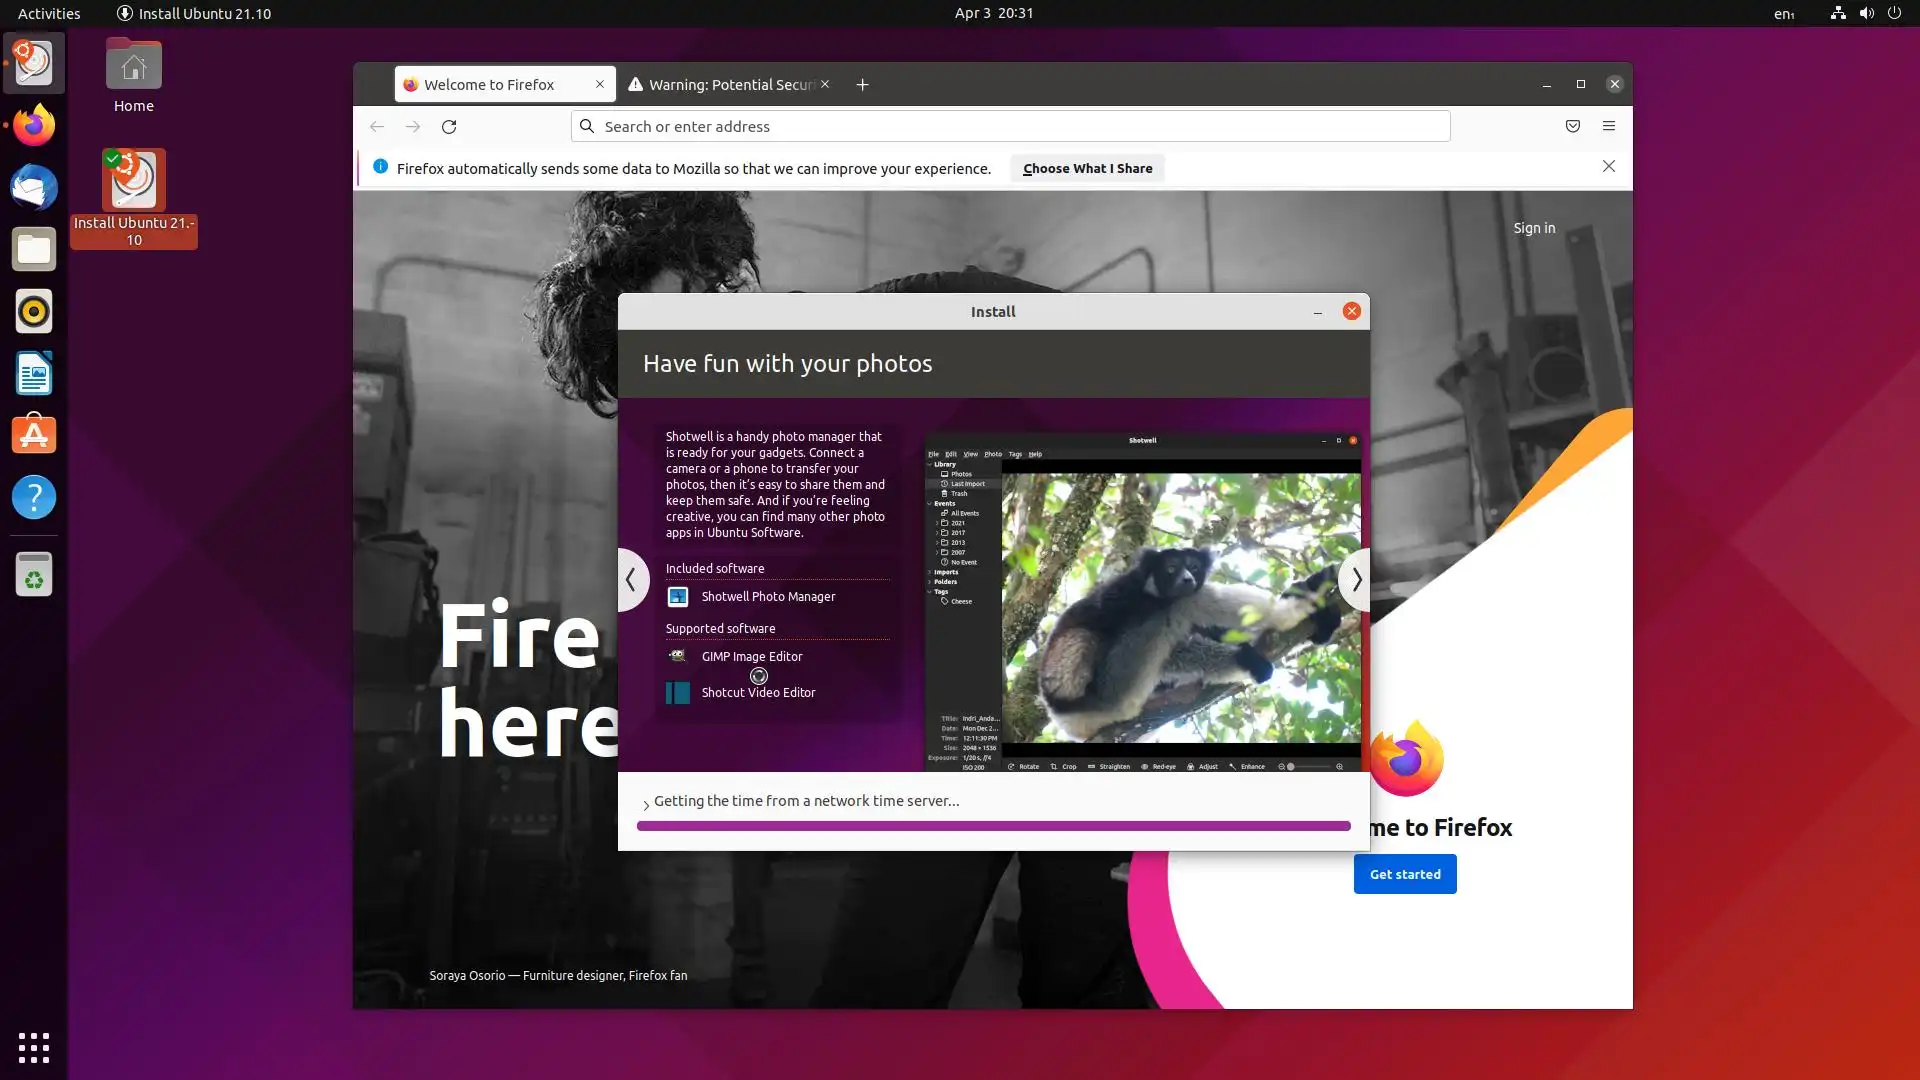This screenshot has height=1080, width=1920.
Task: Open Ubuntu Software from the dock
Action: tap(33, 436)
